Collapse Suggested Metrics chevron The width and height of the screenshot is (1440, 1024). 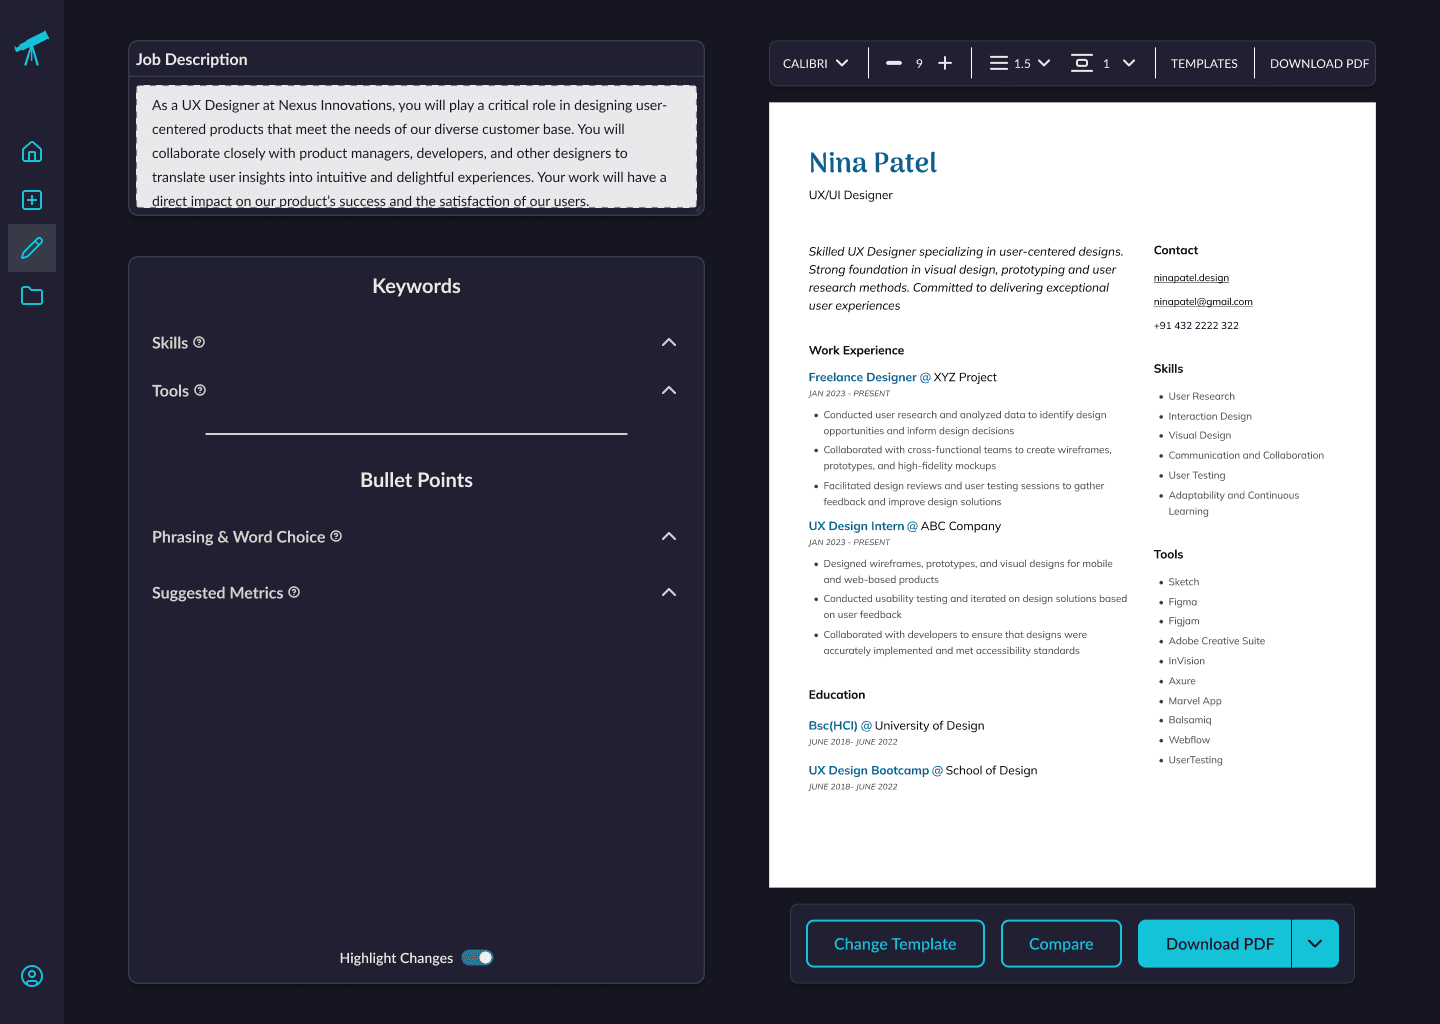pos(669,592)
